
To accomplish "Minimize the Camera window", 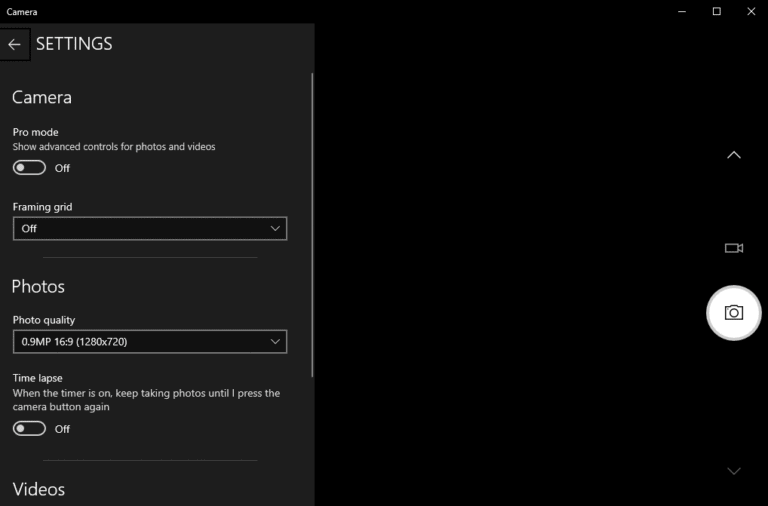I will click(x=682, y=11).
